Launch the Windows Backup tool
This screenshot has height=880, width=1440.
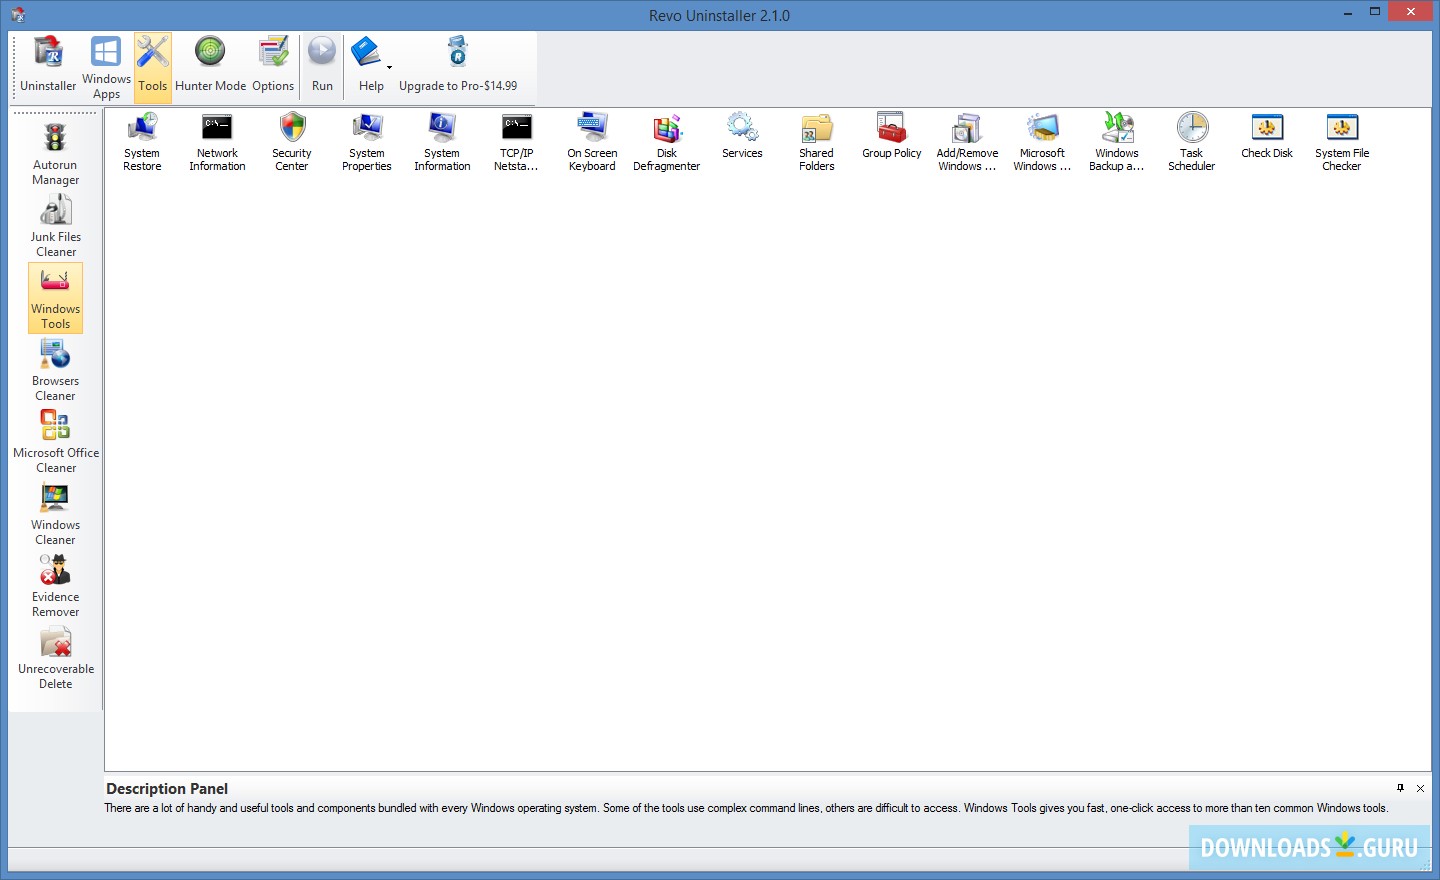[1117, 142]
